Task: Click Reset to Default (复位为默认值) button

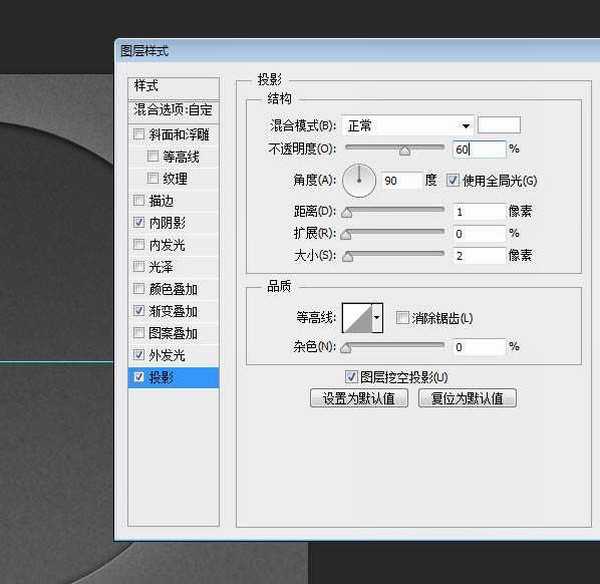Action: [467, 398]
